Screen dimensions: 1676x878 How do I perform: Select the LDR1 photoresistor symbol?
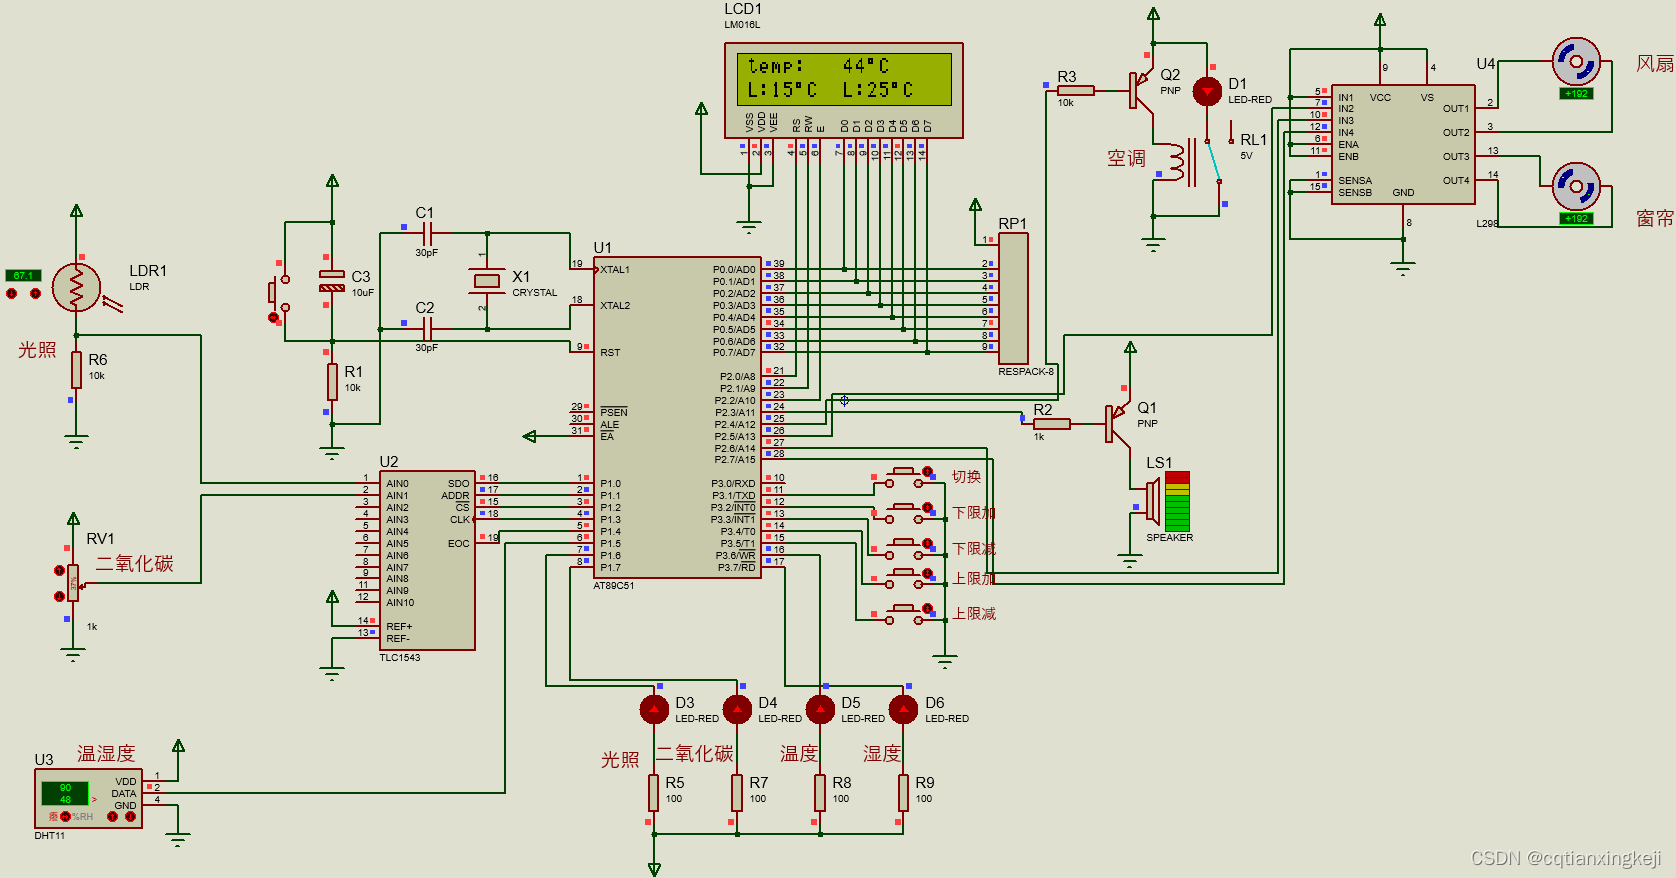coord(76,288)
